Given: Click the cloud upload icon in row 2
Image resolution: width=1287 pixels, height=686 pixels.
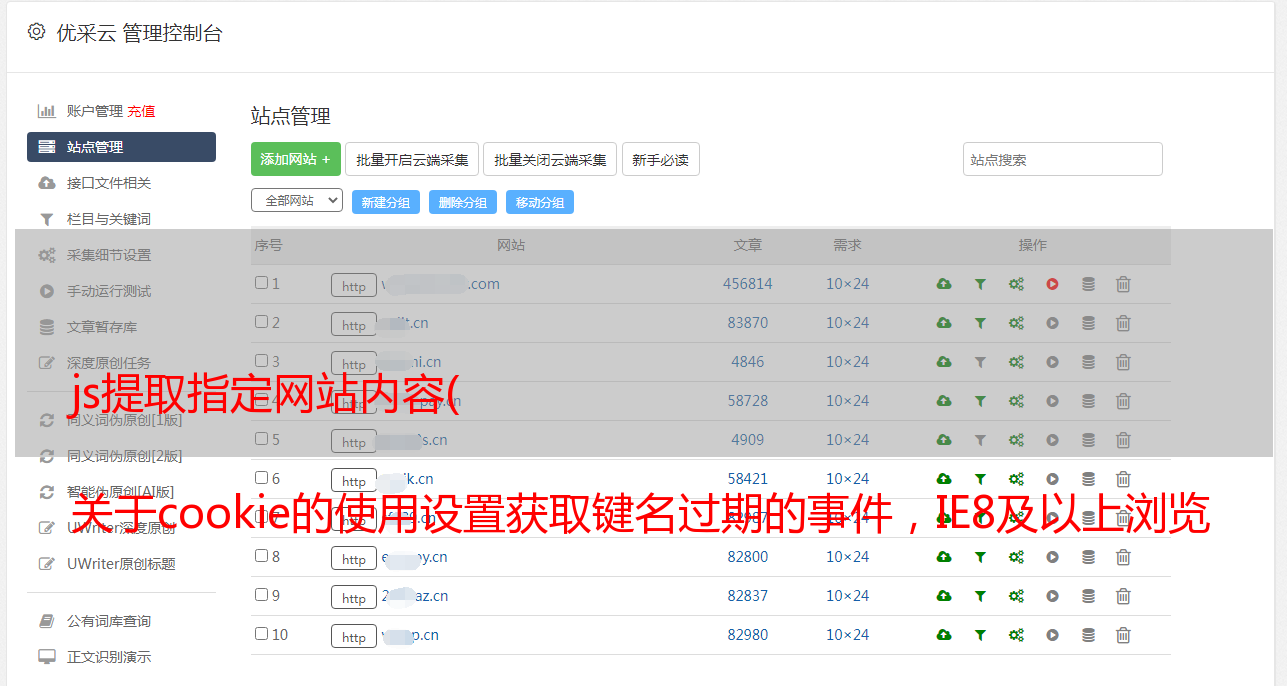Looking at the screenshot, I should pyautogui.click(x=944, y=323).
